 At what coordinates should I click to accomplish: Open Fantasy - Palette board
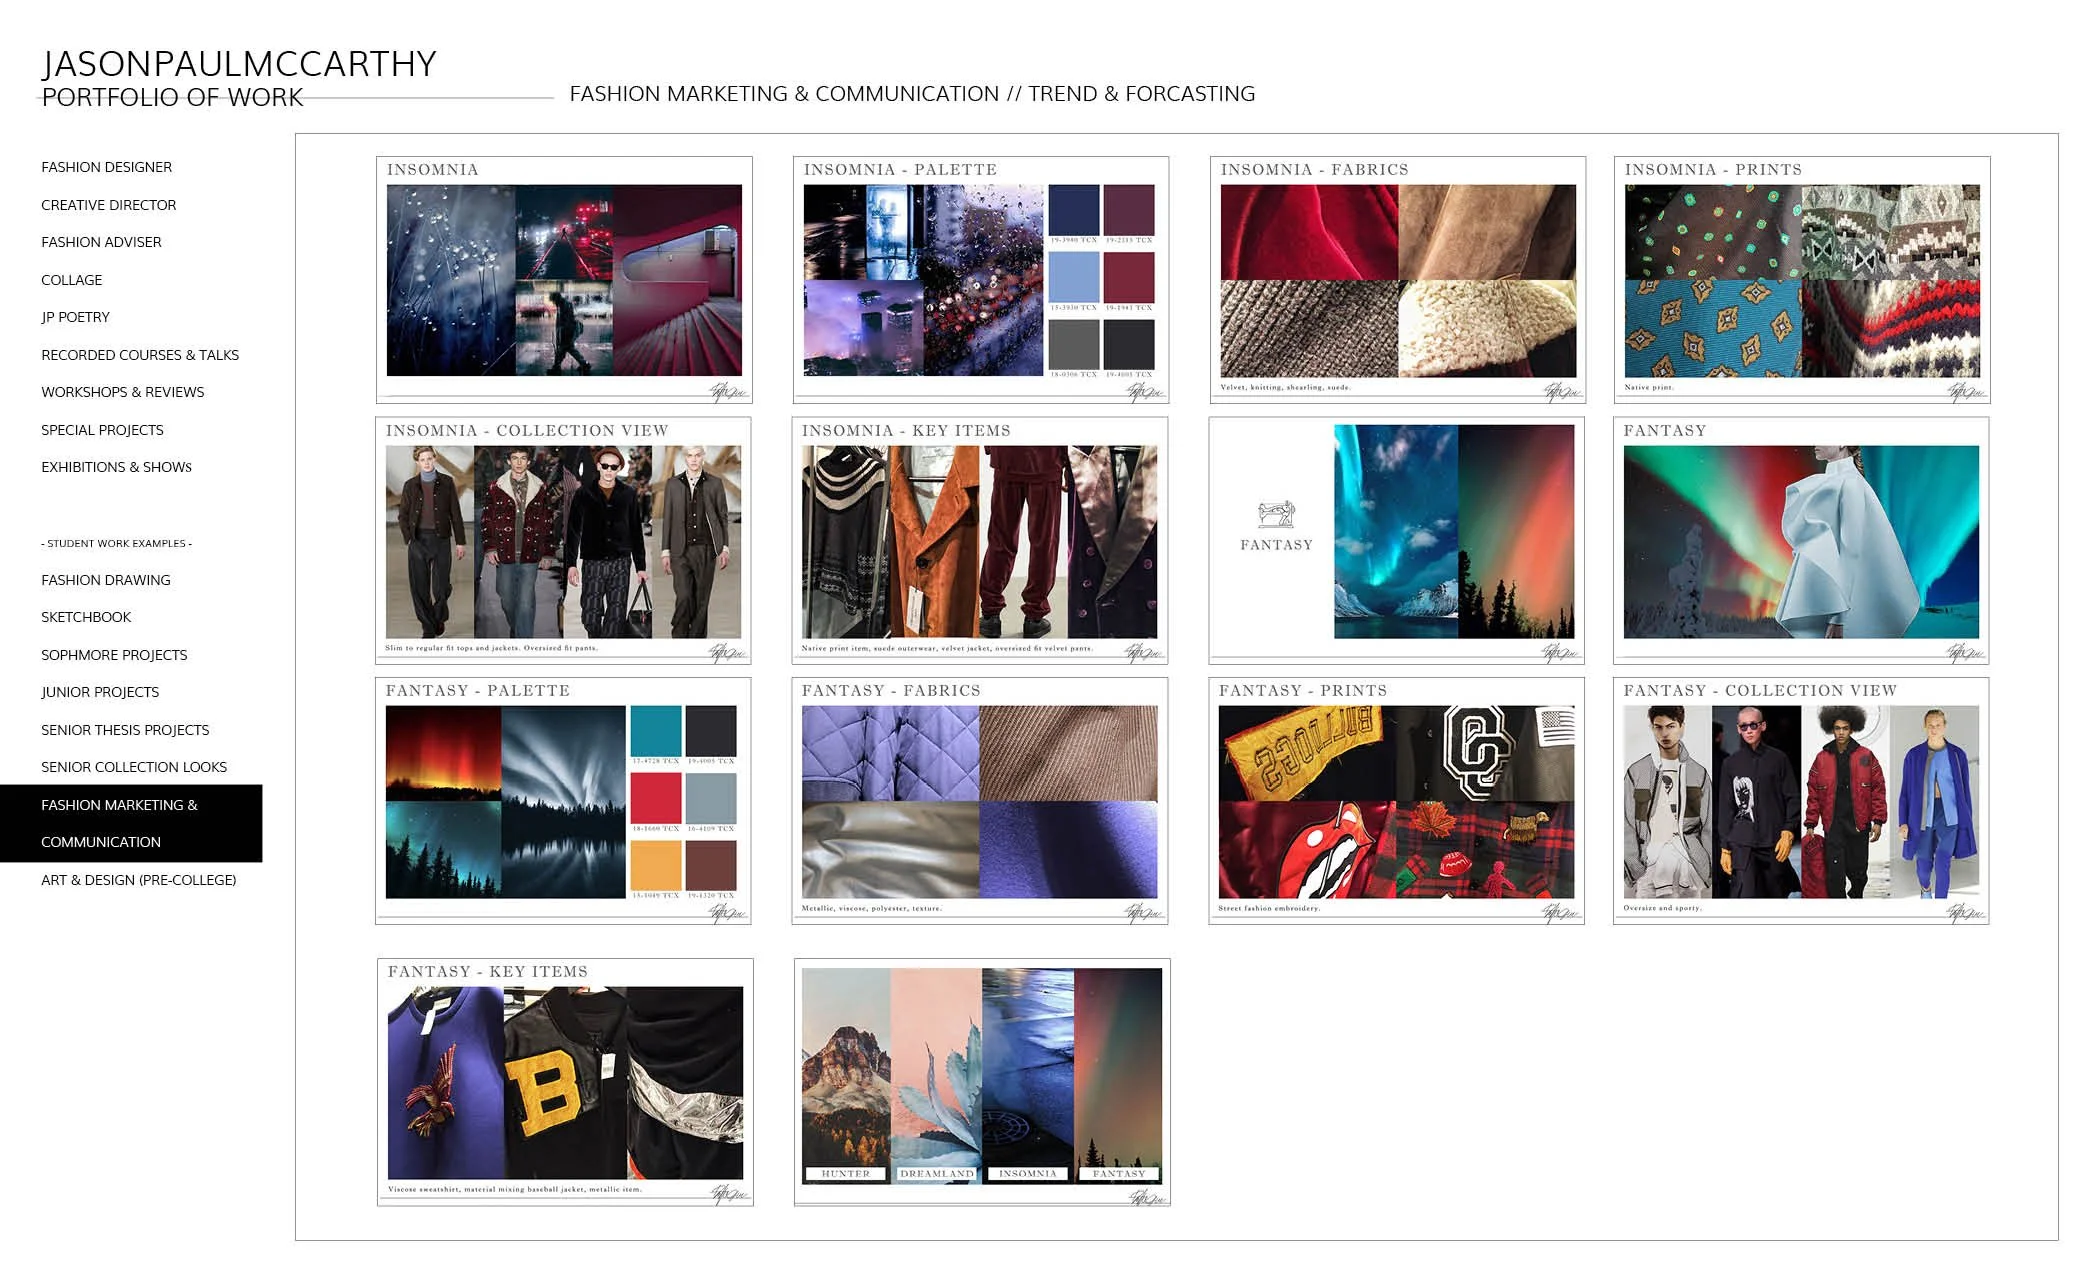point(563,801)
